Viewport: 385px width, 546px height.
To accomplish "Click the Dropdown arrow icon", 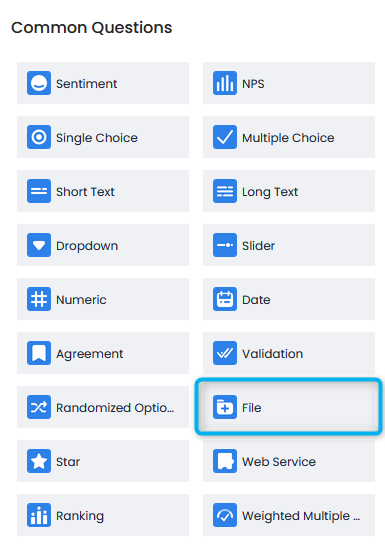I will pos(39,245).
